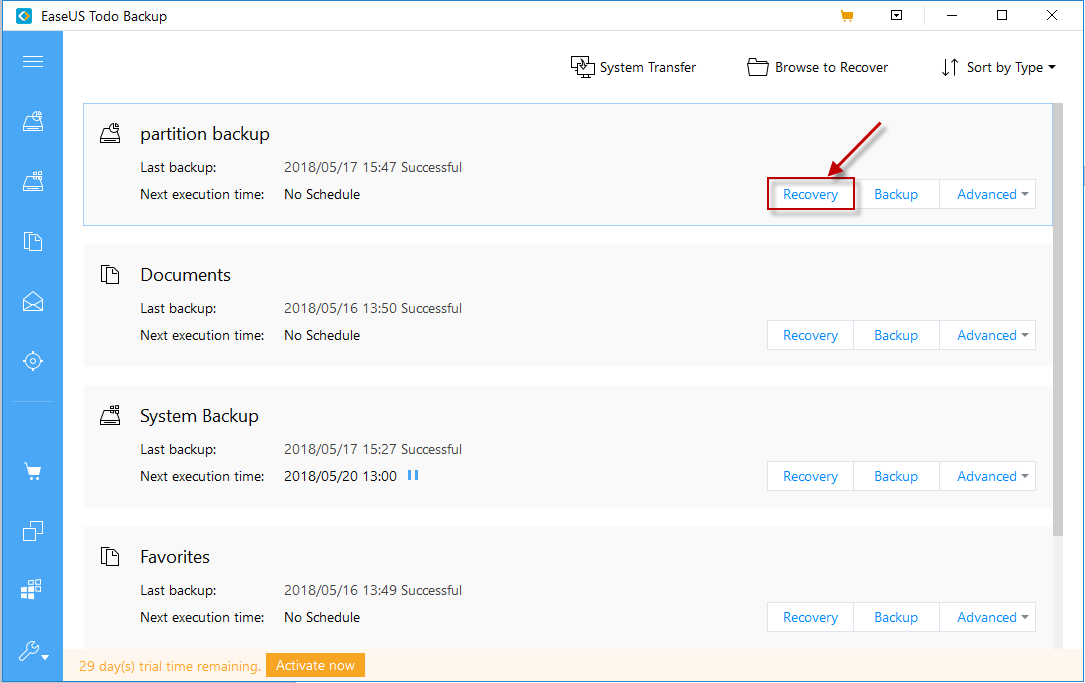The image size is (1085, 683).
Task: Run Backup for System Backup
Action: click(896, 477)
